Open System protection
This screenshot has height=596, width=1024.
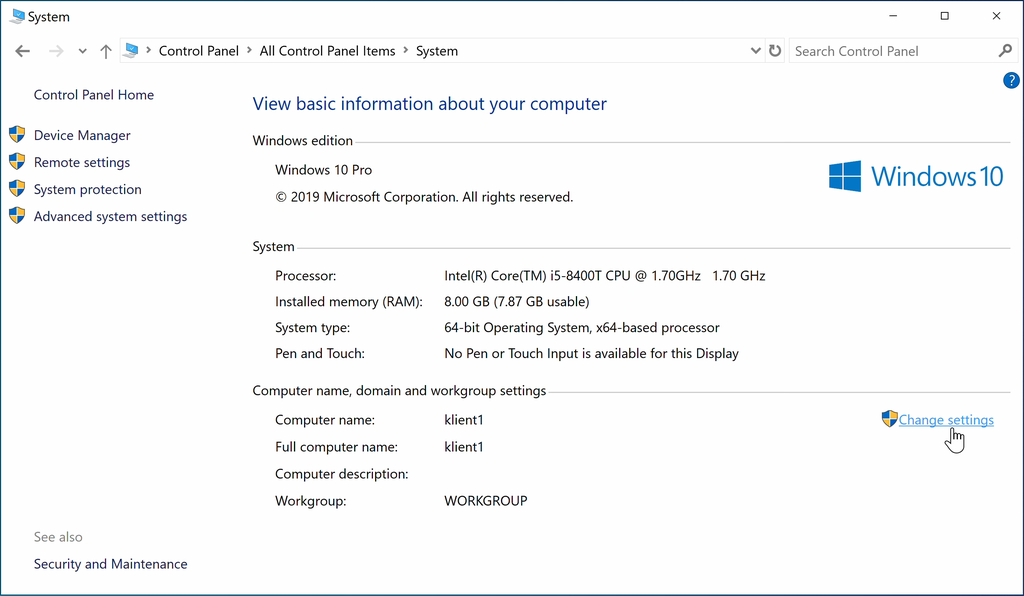(x=88, y=189)
